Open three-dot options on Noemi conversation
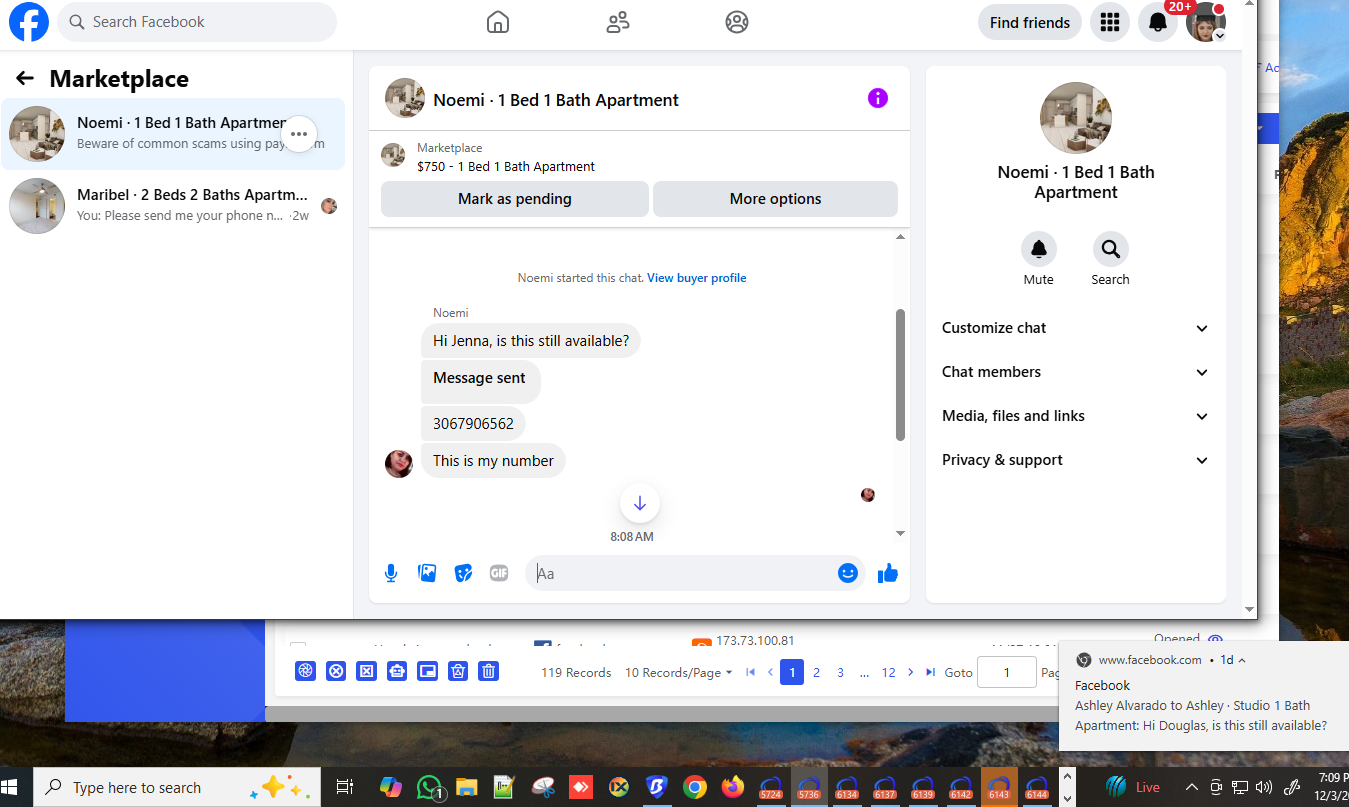 click(299, 134)
